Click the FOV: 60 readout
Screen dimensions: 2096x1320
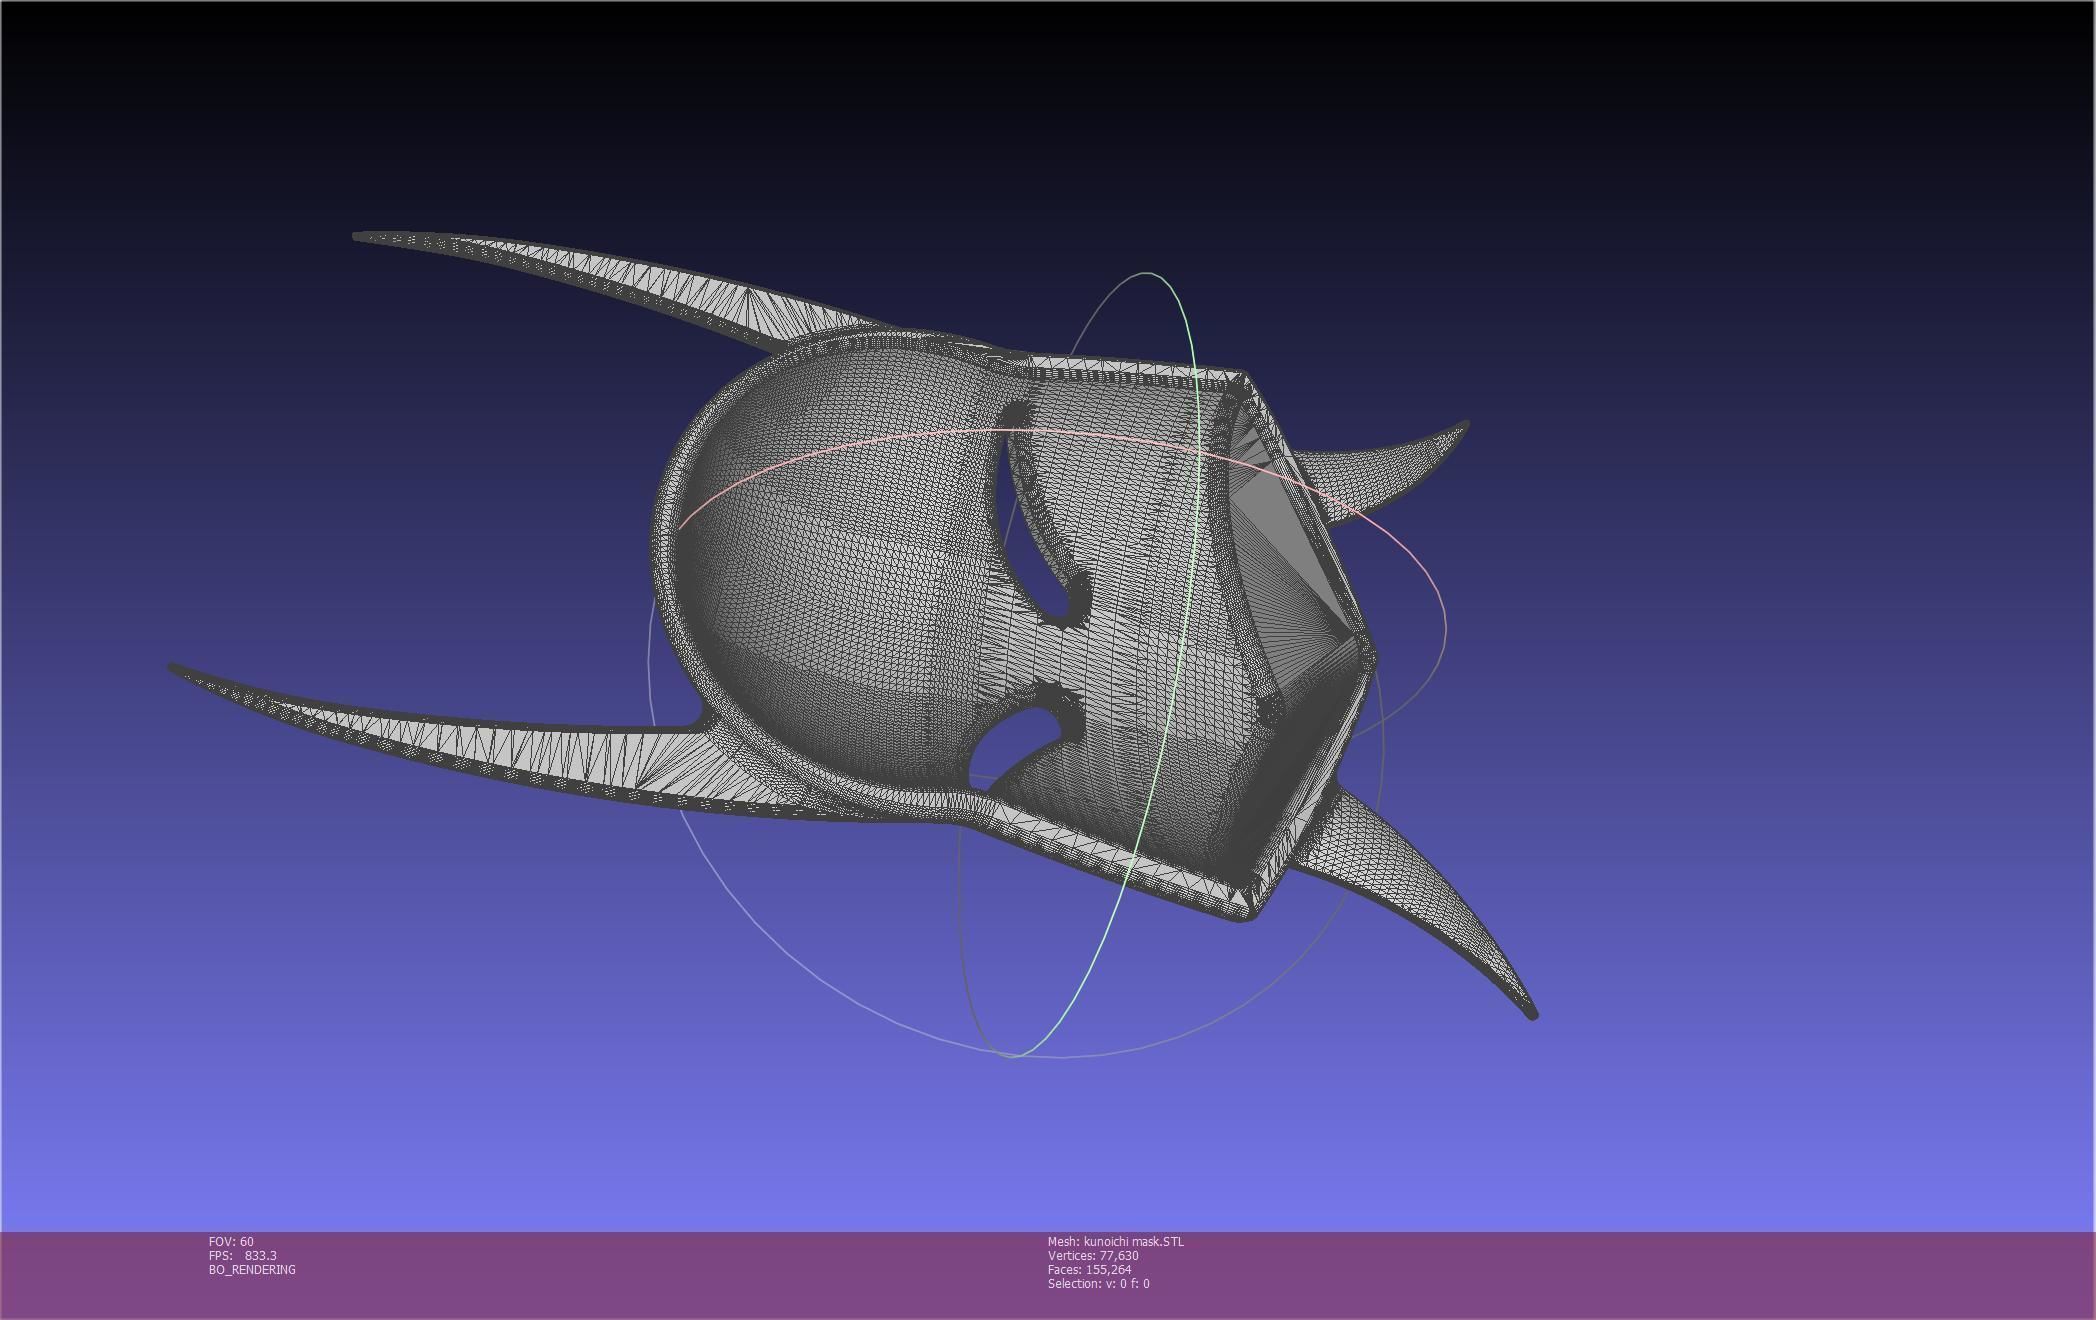click(x=231, y=1241)
